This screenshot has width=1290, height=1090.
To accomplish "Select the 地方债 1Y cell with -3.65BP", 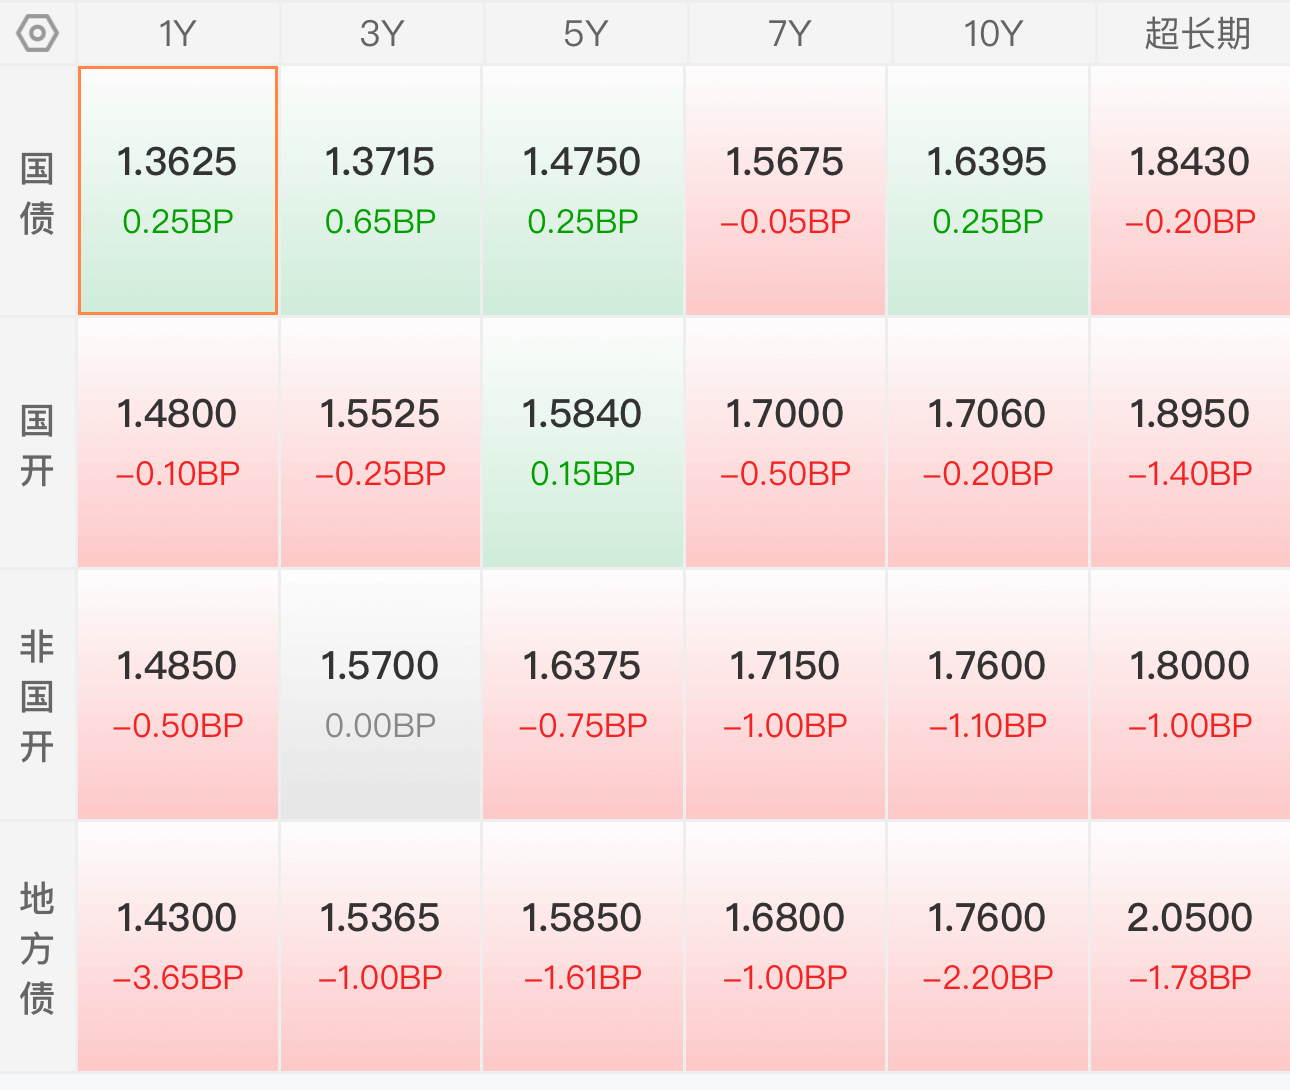I will 178,947.
